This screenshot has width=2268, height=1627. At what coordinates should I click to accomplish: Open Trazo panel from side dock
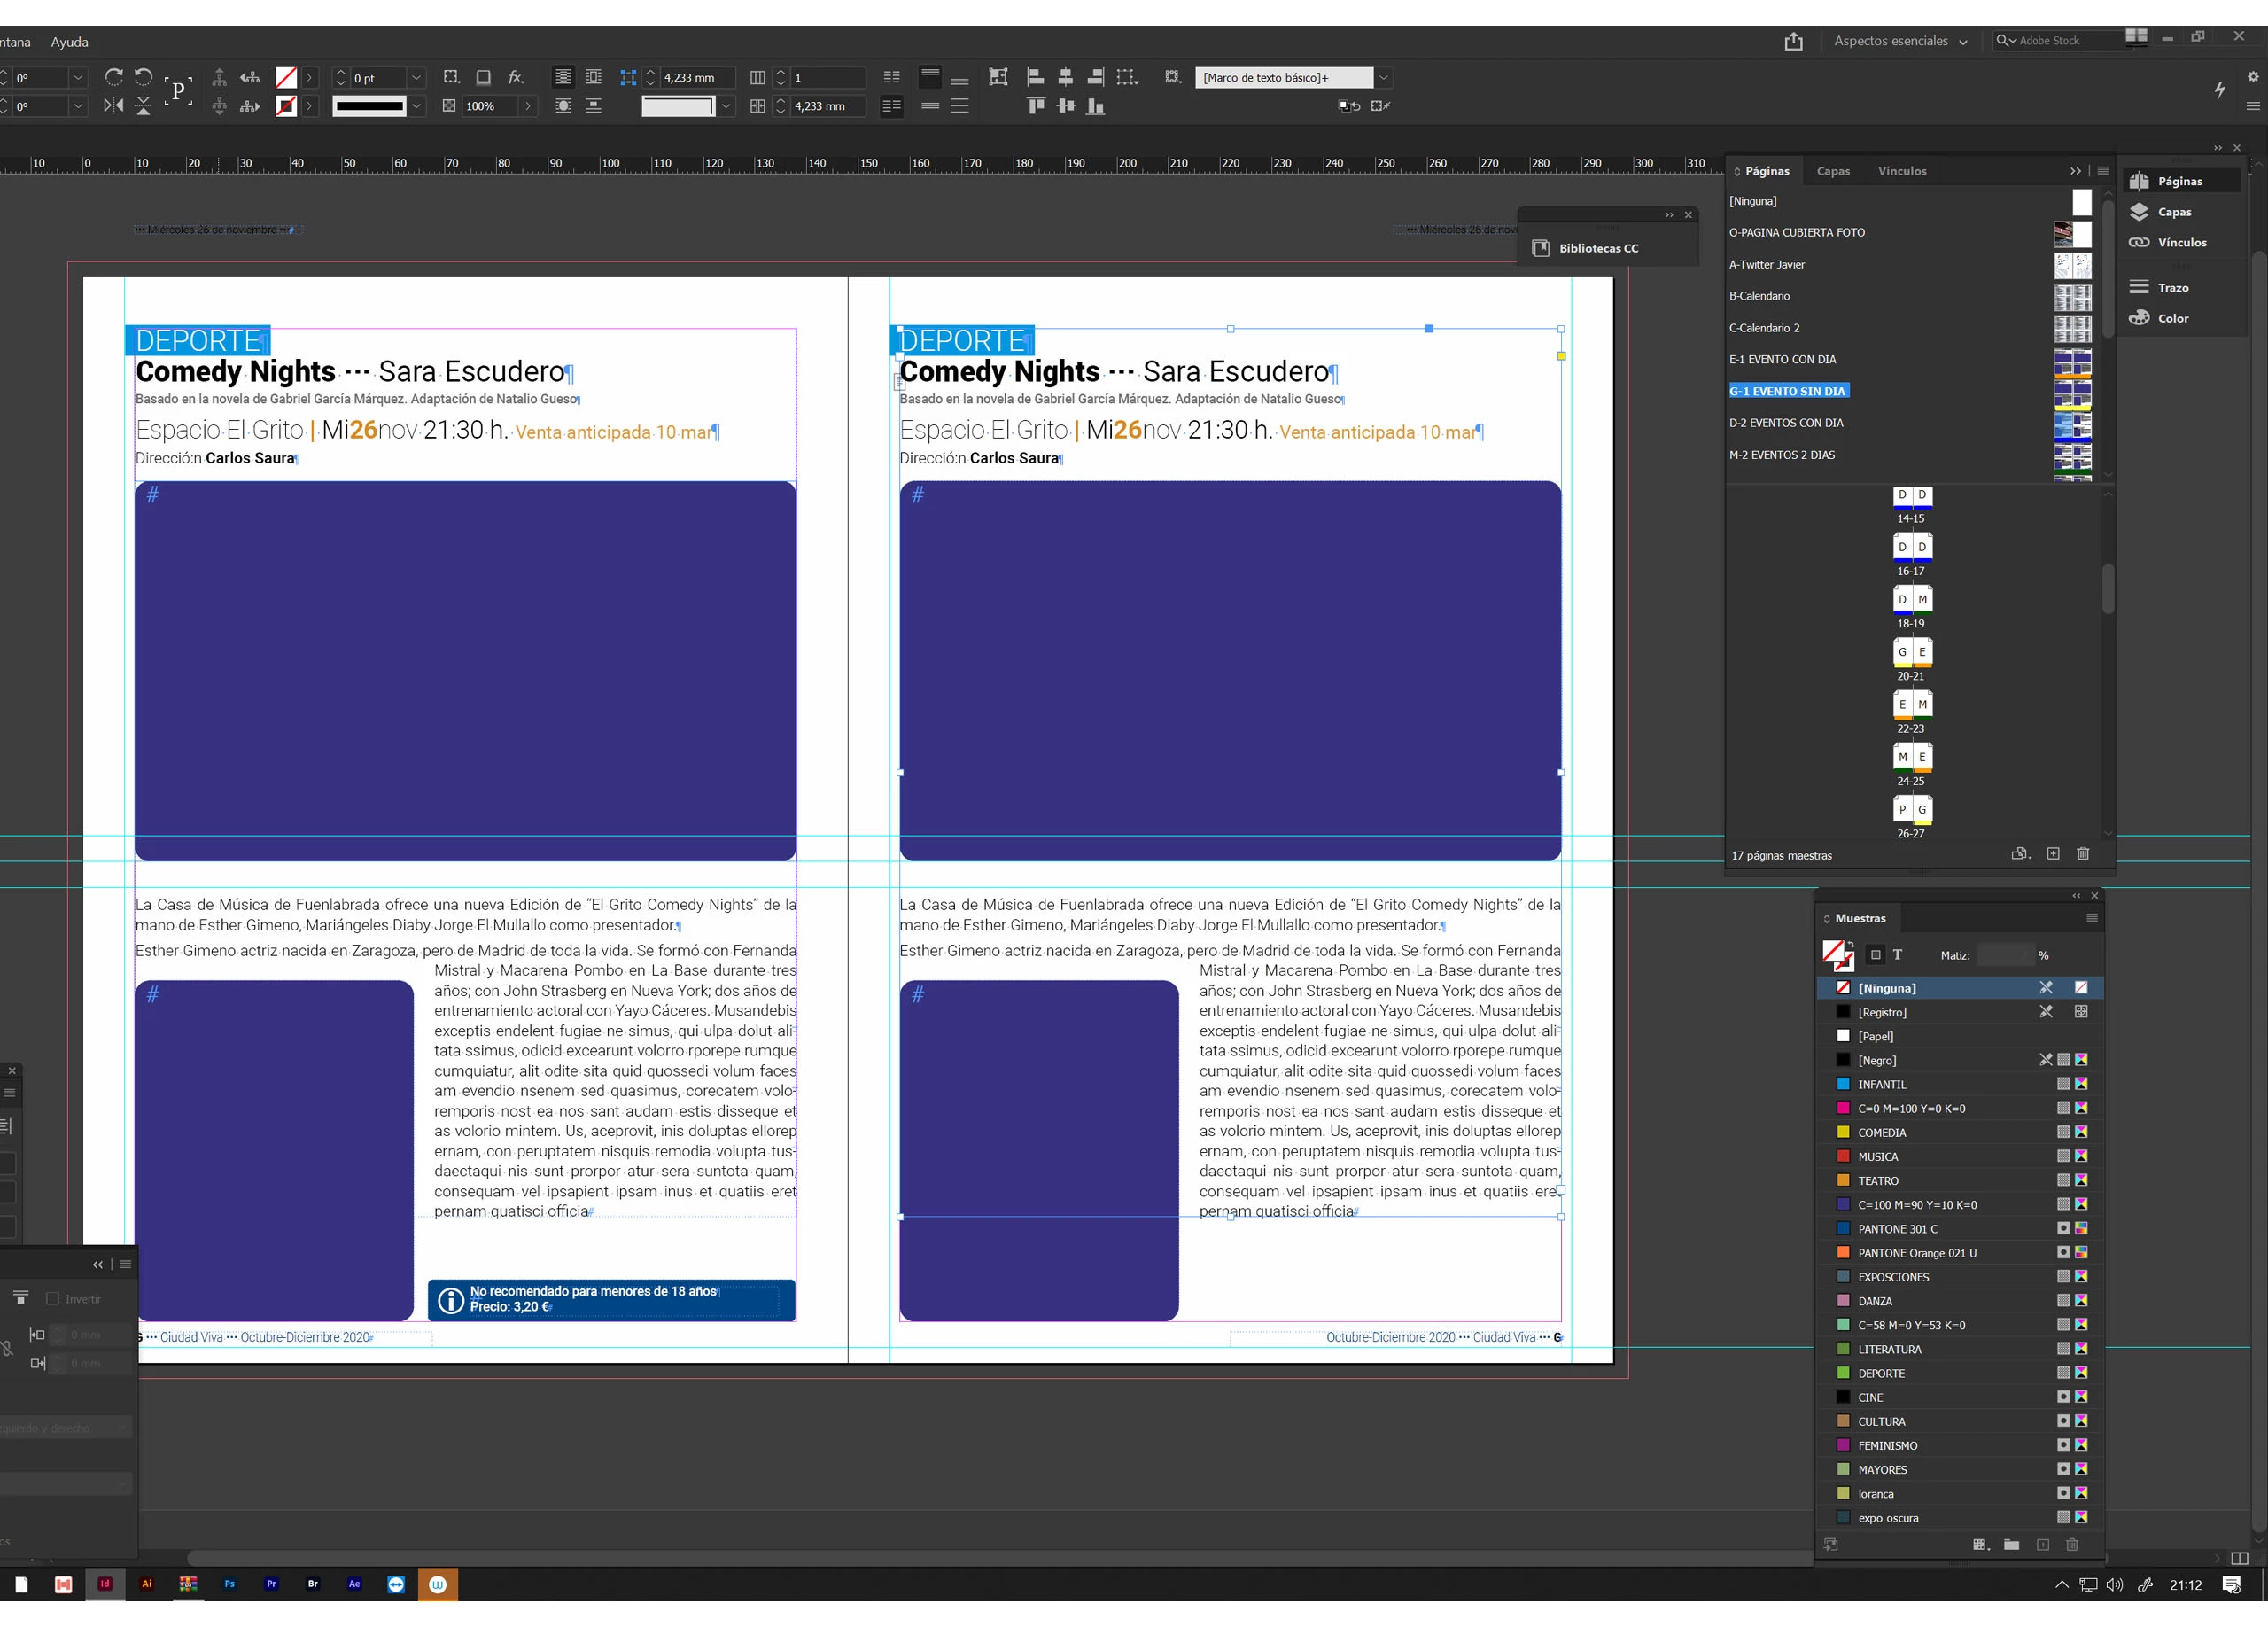click(2172, 288)
